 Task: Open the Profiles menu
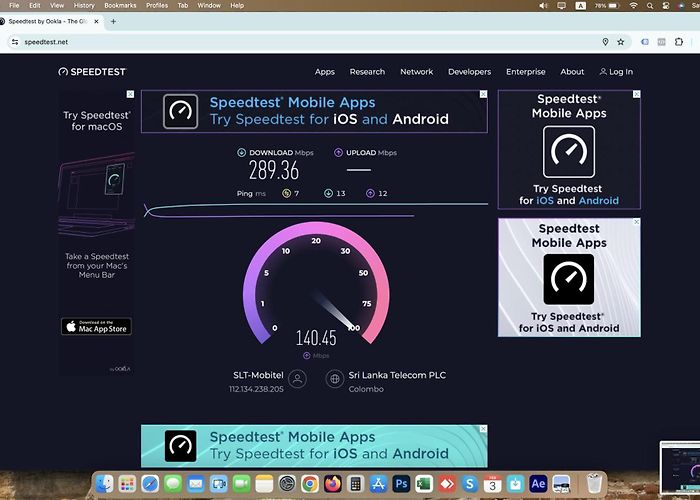[157, 5]
